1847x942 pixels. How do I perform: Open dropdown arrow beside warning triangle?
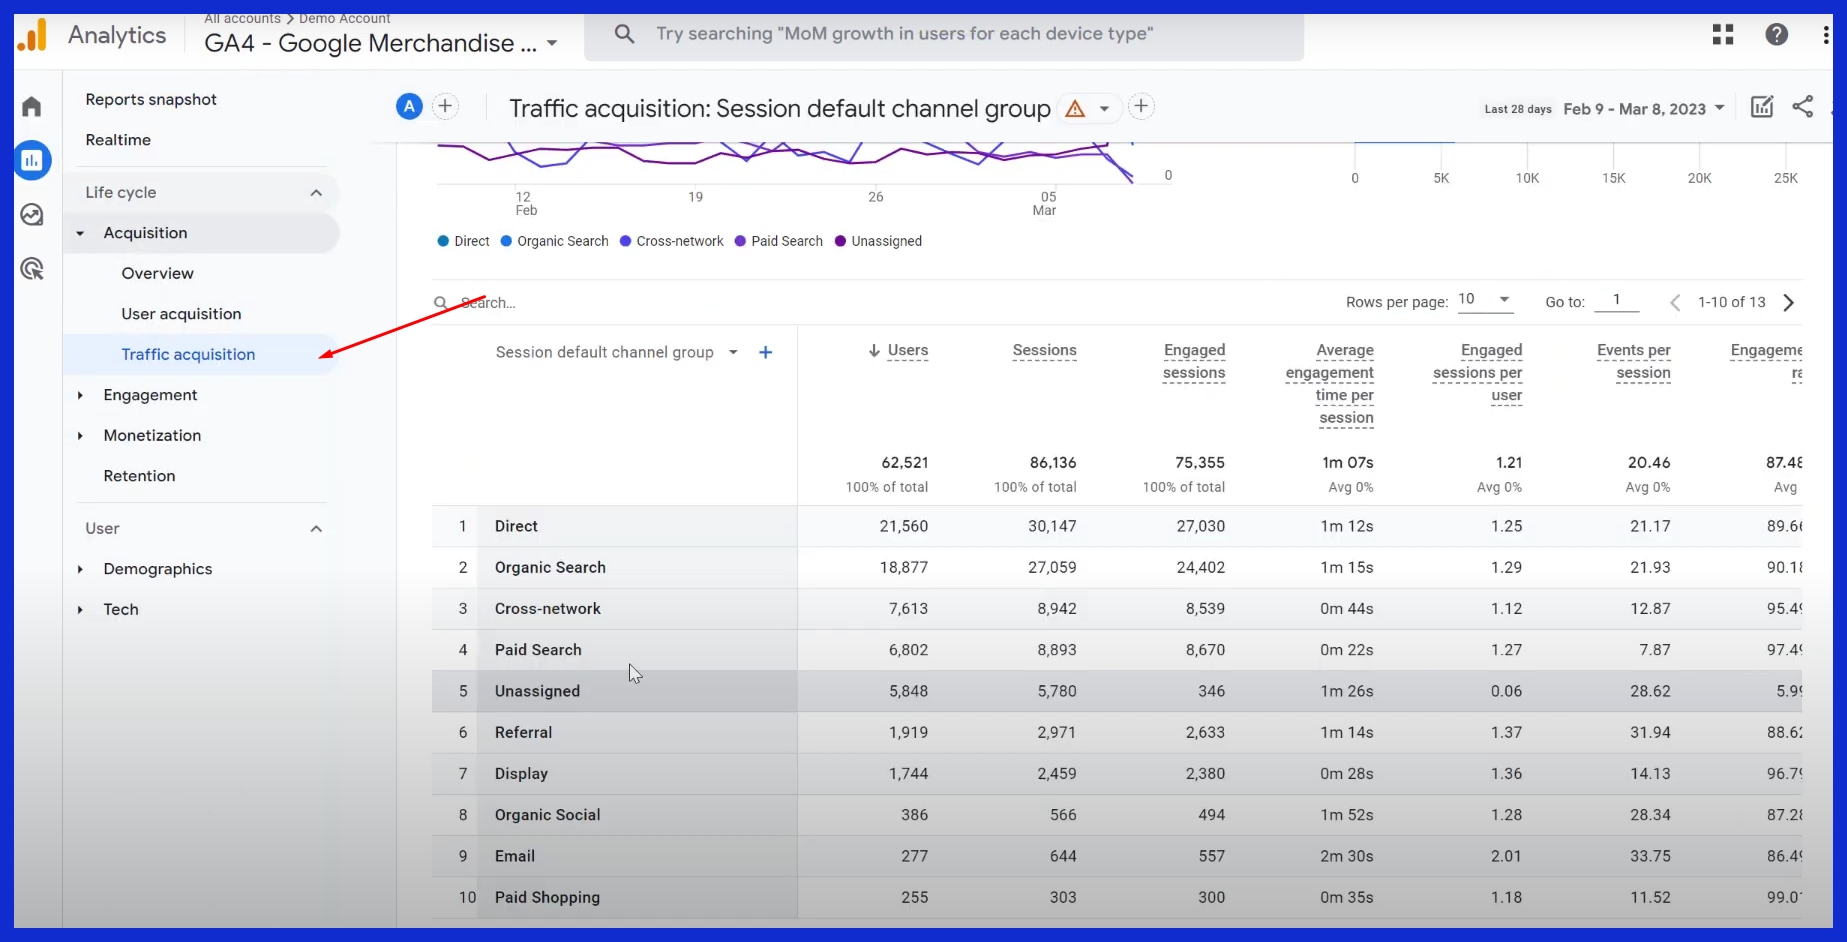(1104, 108)
